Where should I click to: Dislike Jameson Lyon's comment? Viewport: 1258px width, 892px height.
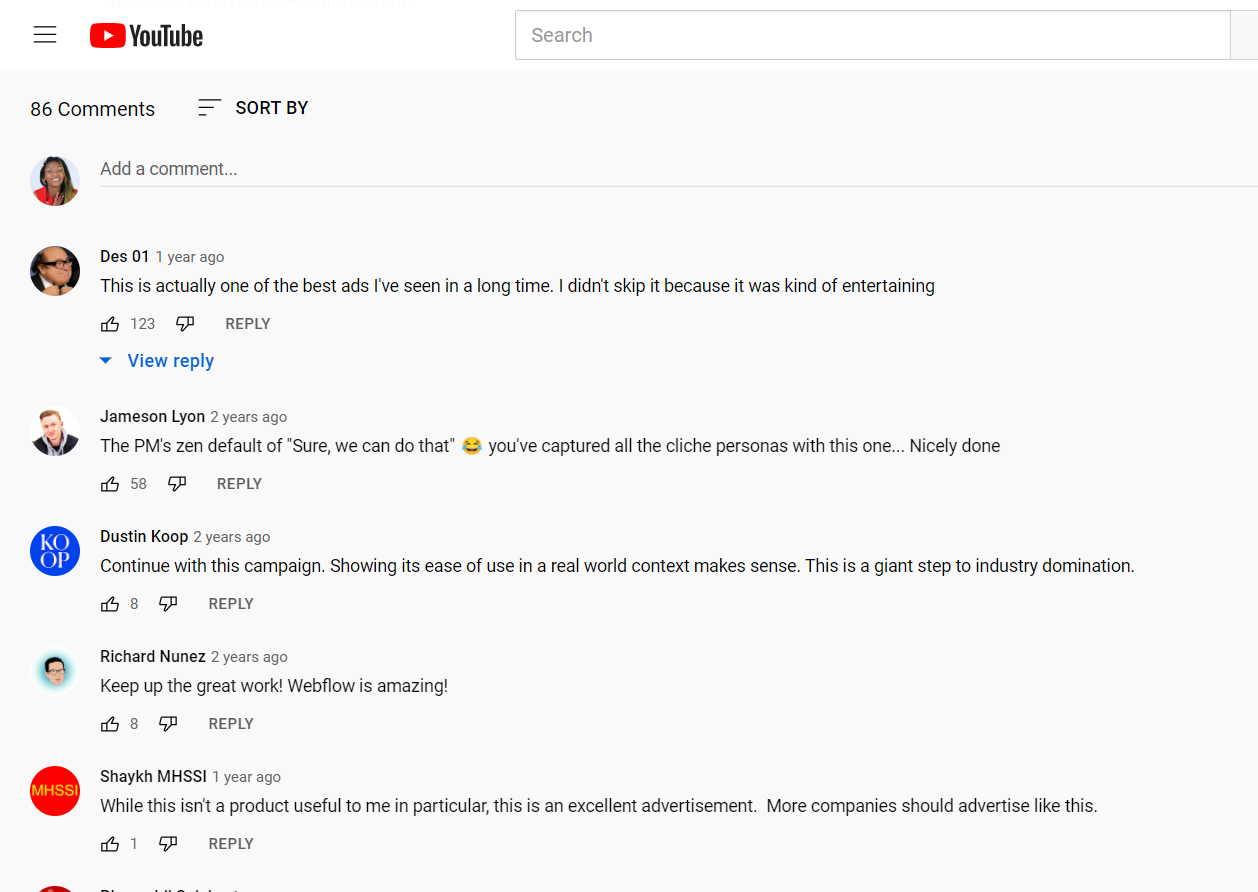(x=177, y=484)
